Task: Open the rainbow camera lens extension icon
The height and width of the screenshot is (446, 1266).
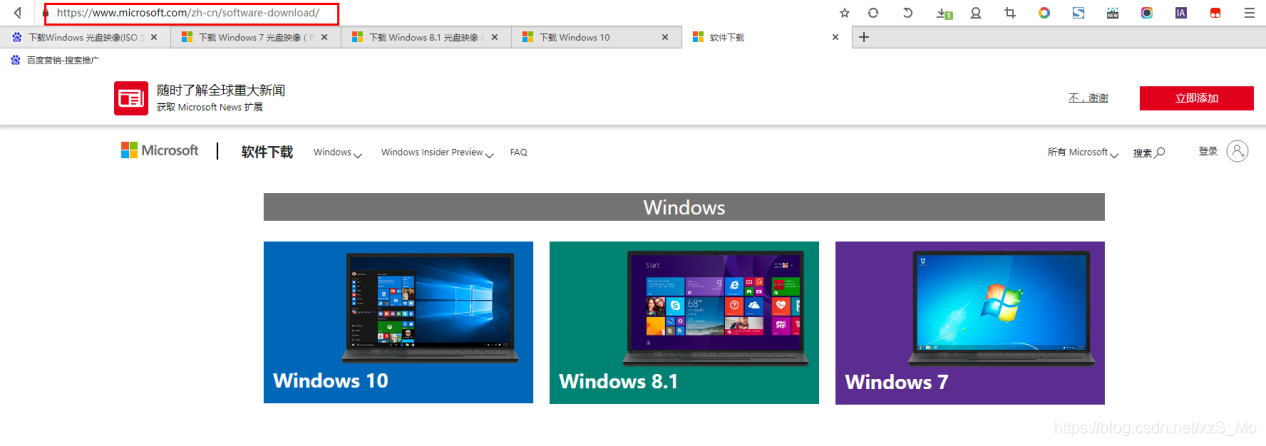Action: (1146, 13)
